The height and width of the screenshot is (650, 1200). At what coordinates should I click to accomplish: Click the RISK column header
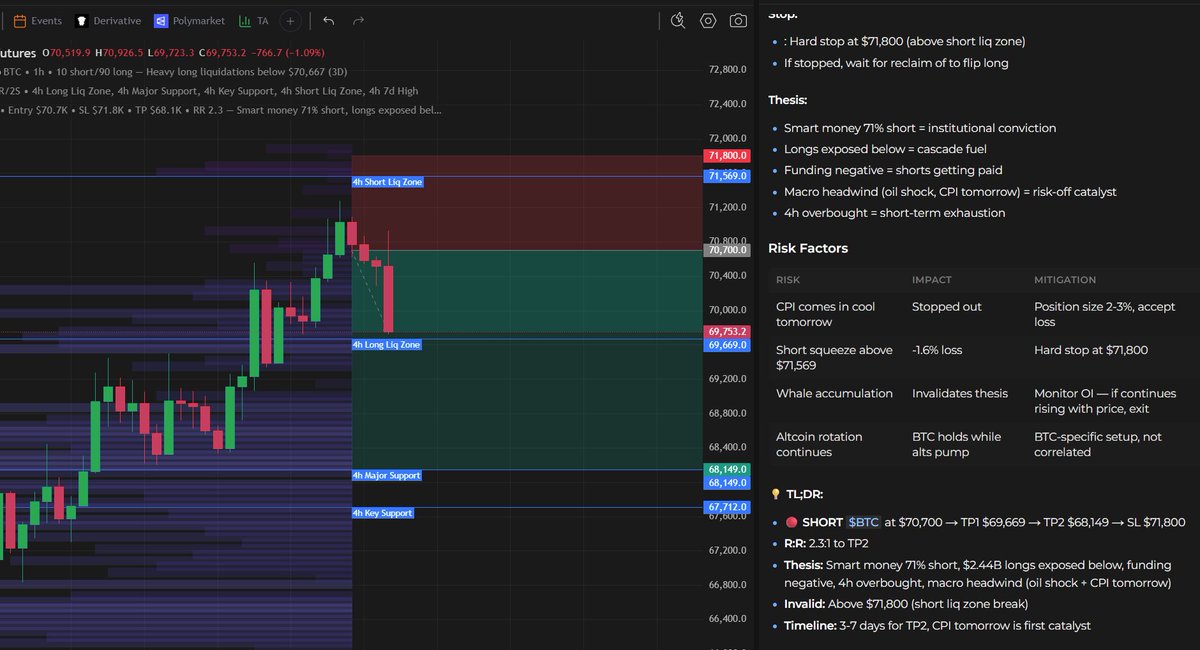(788, 280)
